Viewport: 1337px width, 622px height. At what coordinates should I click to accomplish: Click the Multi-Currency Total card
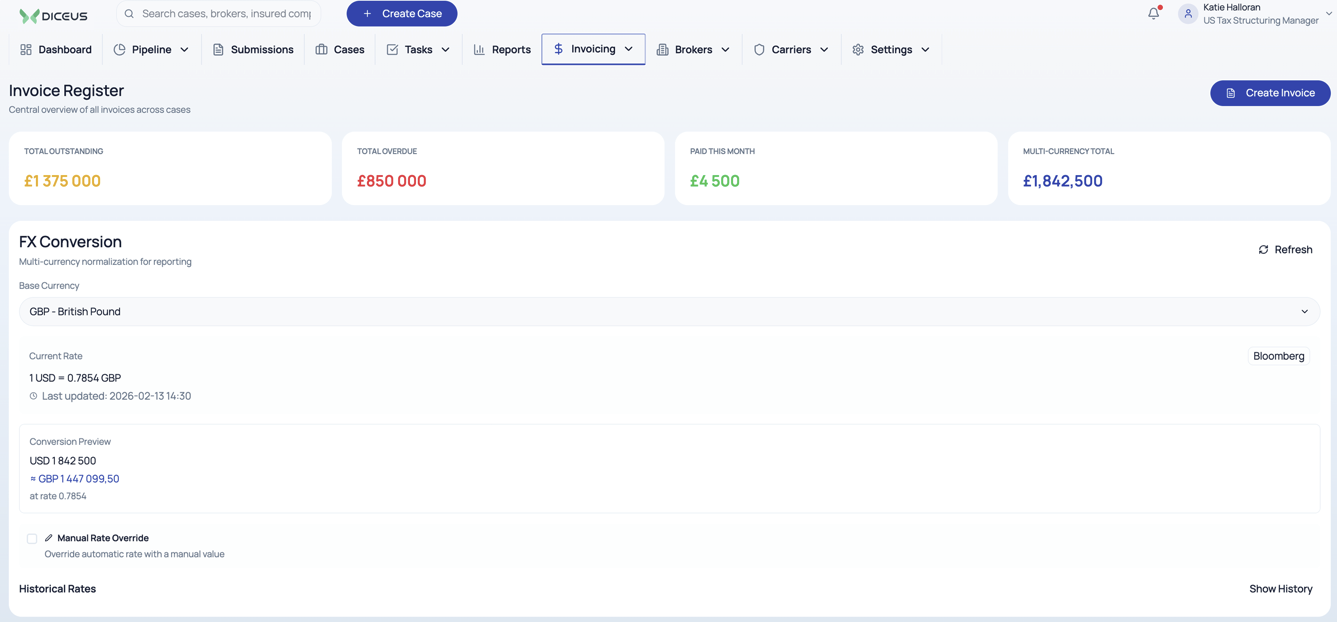pos(1169,168)
